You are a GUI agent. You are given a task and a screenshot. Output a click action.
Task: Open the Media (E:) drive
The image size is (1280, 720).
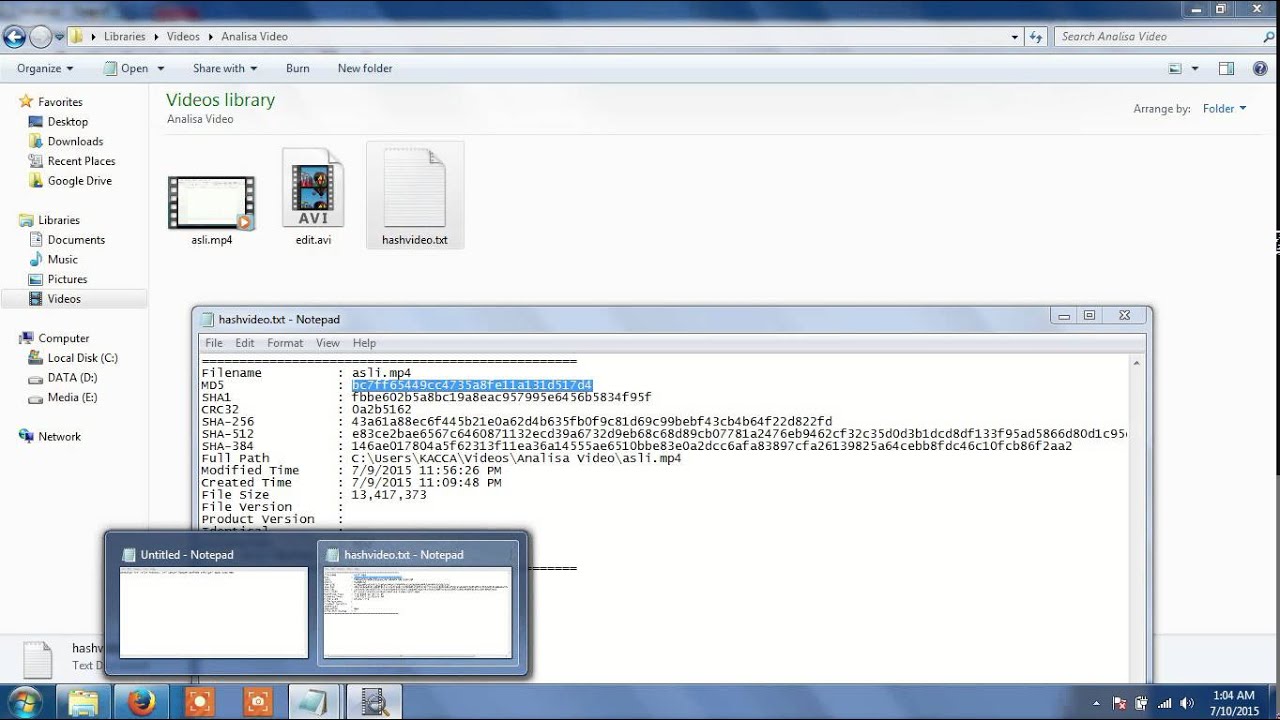coord(72,397)
